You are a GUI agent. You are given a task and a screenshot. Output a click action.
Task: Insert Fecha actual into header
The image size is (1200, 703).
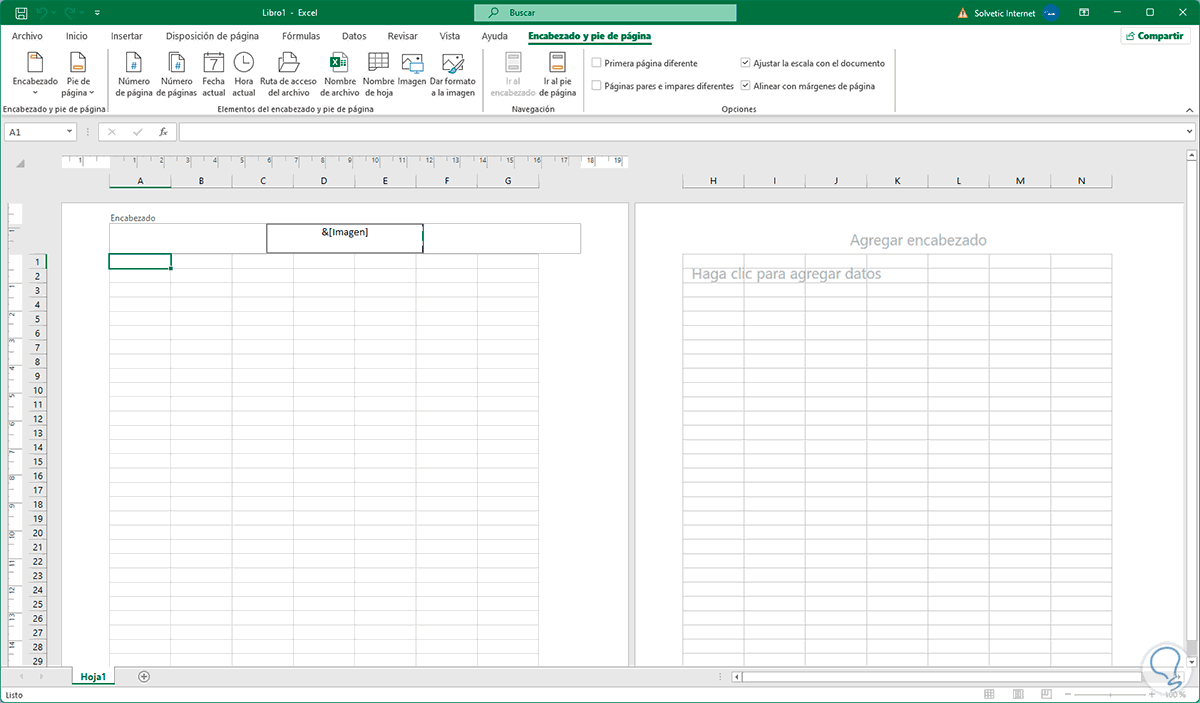(214, 76)
